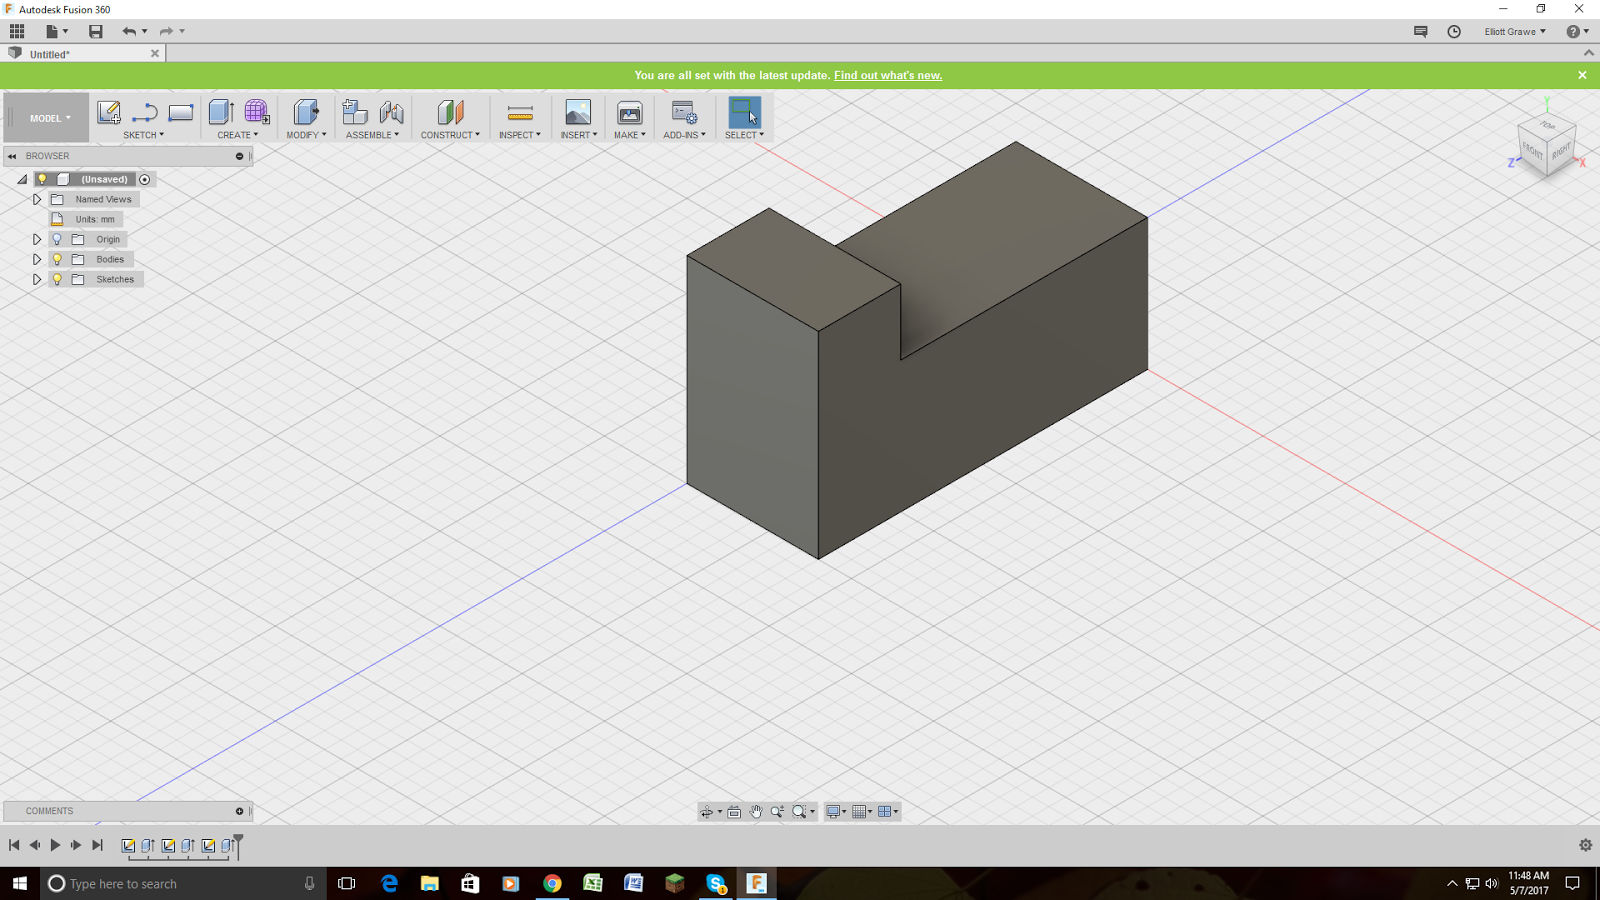Open the ASSEMBLE menu
Image resolution: width=1600 pixels, height=900 pixels.
(372, 135)
